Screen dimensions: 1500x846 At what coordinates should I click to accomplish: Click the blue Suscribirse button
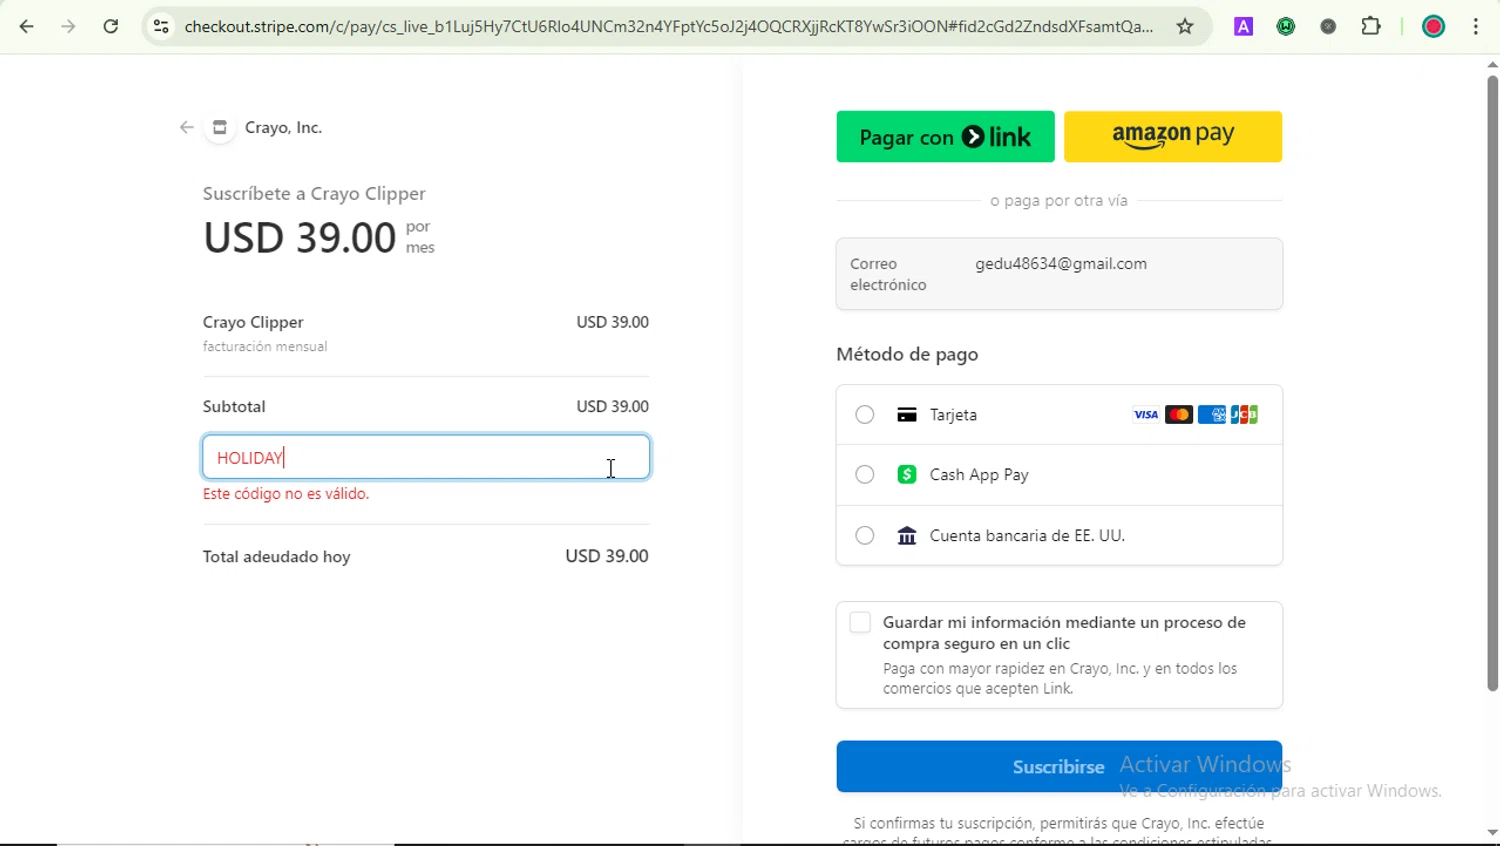tap(1059, 767)
